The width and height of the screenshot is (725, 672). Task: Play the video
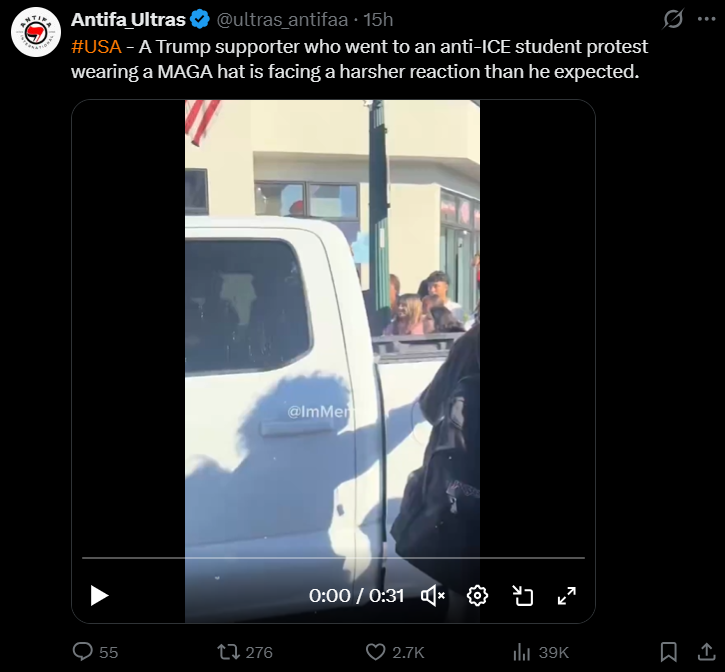[x=99, y=596]
